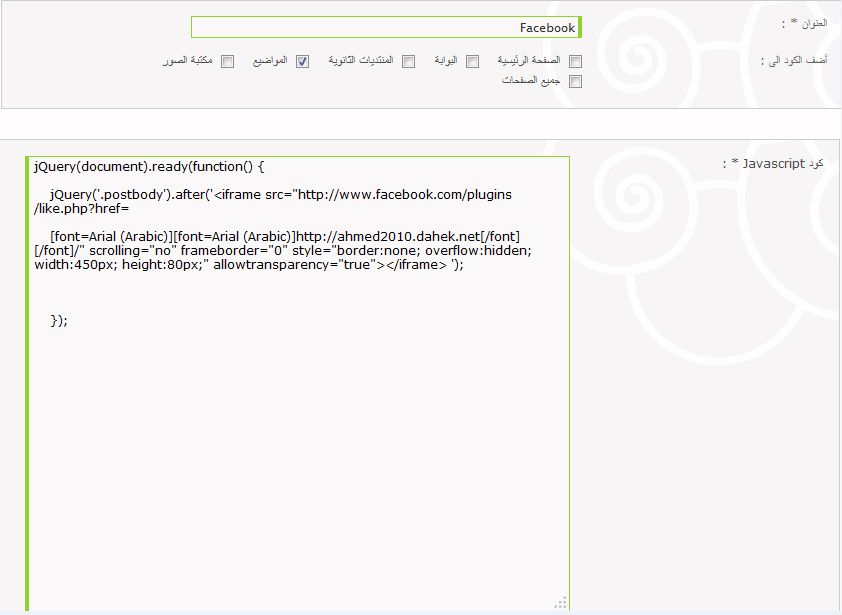Tick the مكتبة الصور checkbox
This screenshot has width=842, height=615.
(x=228, y=61)
